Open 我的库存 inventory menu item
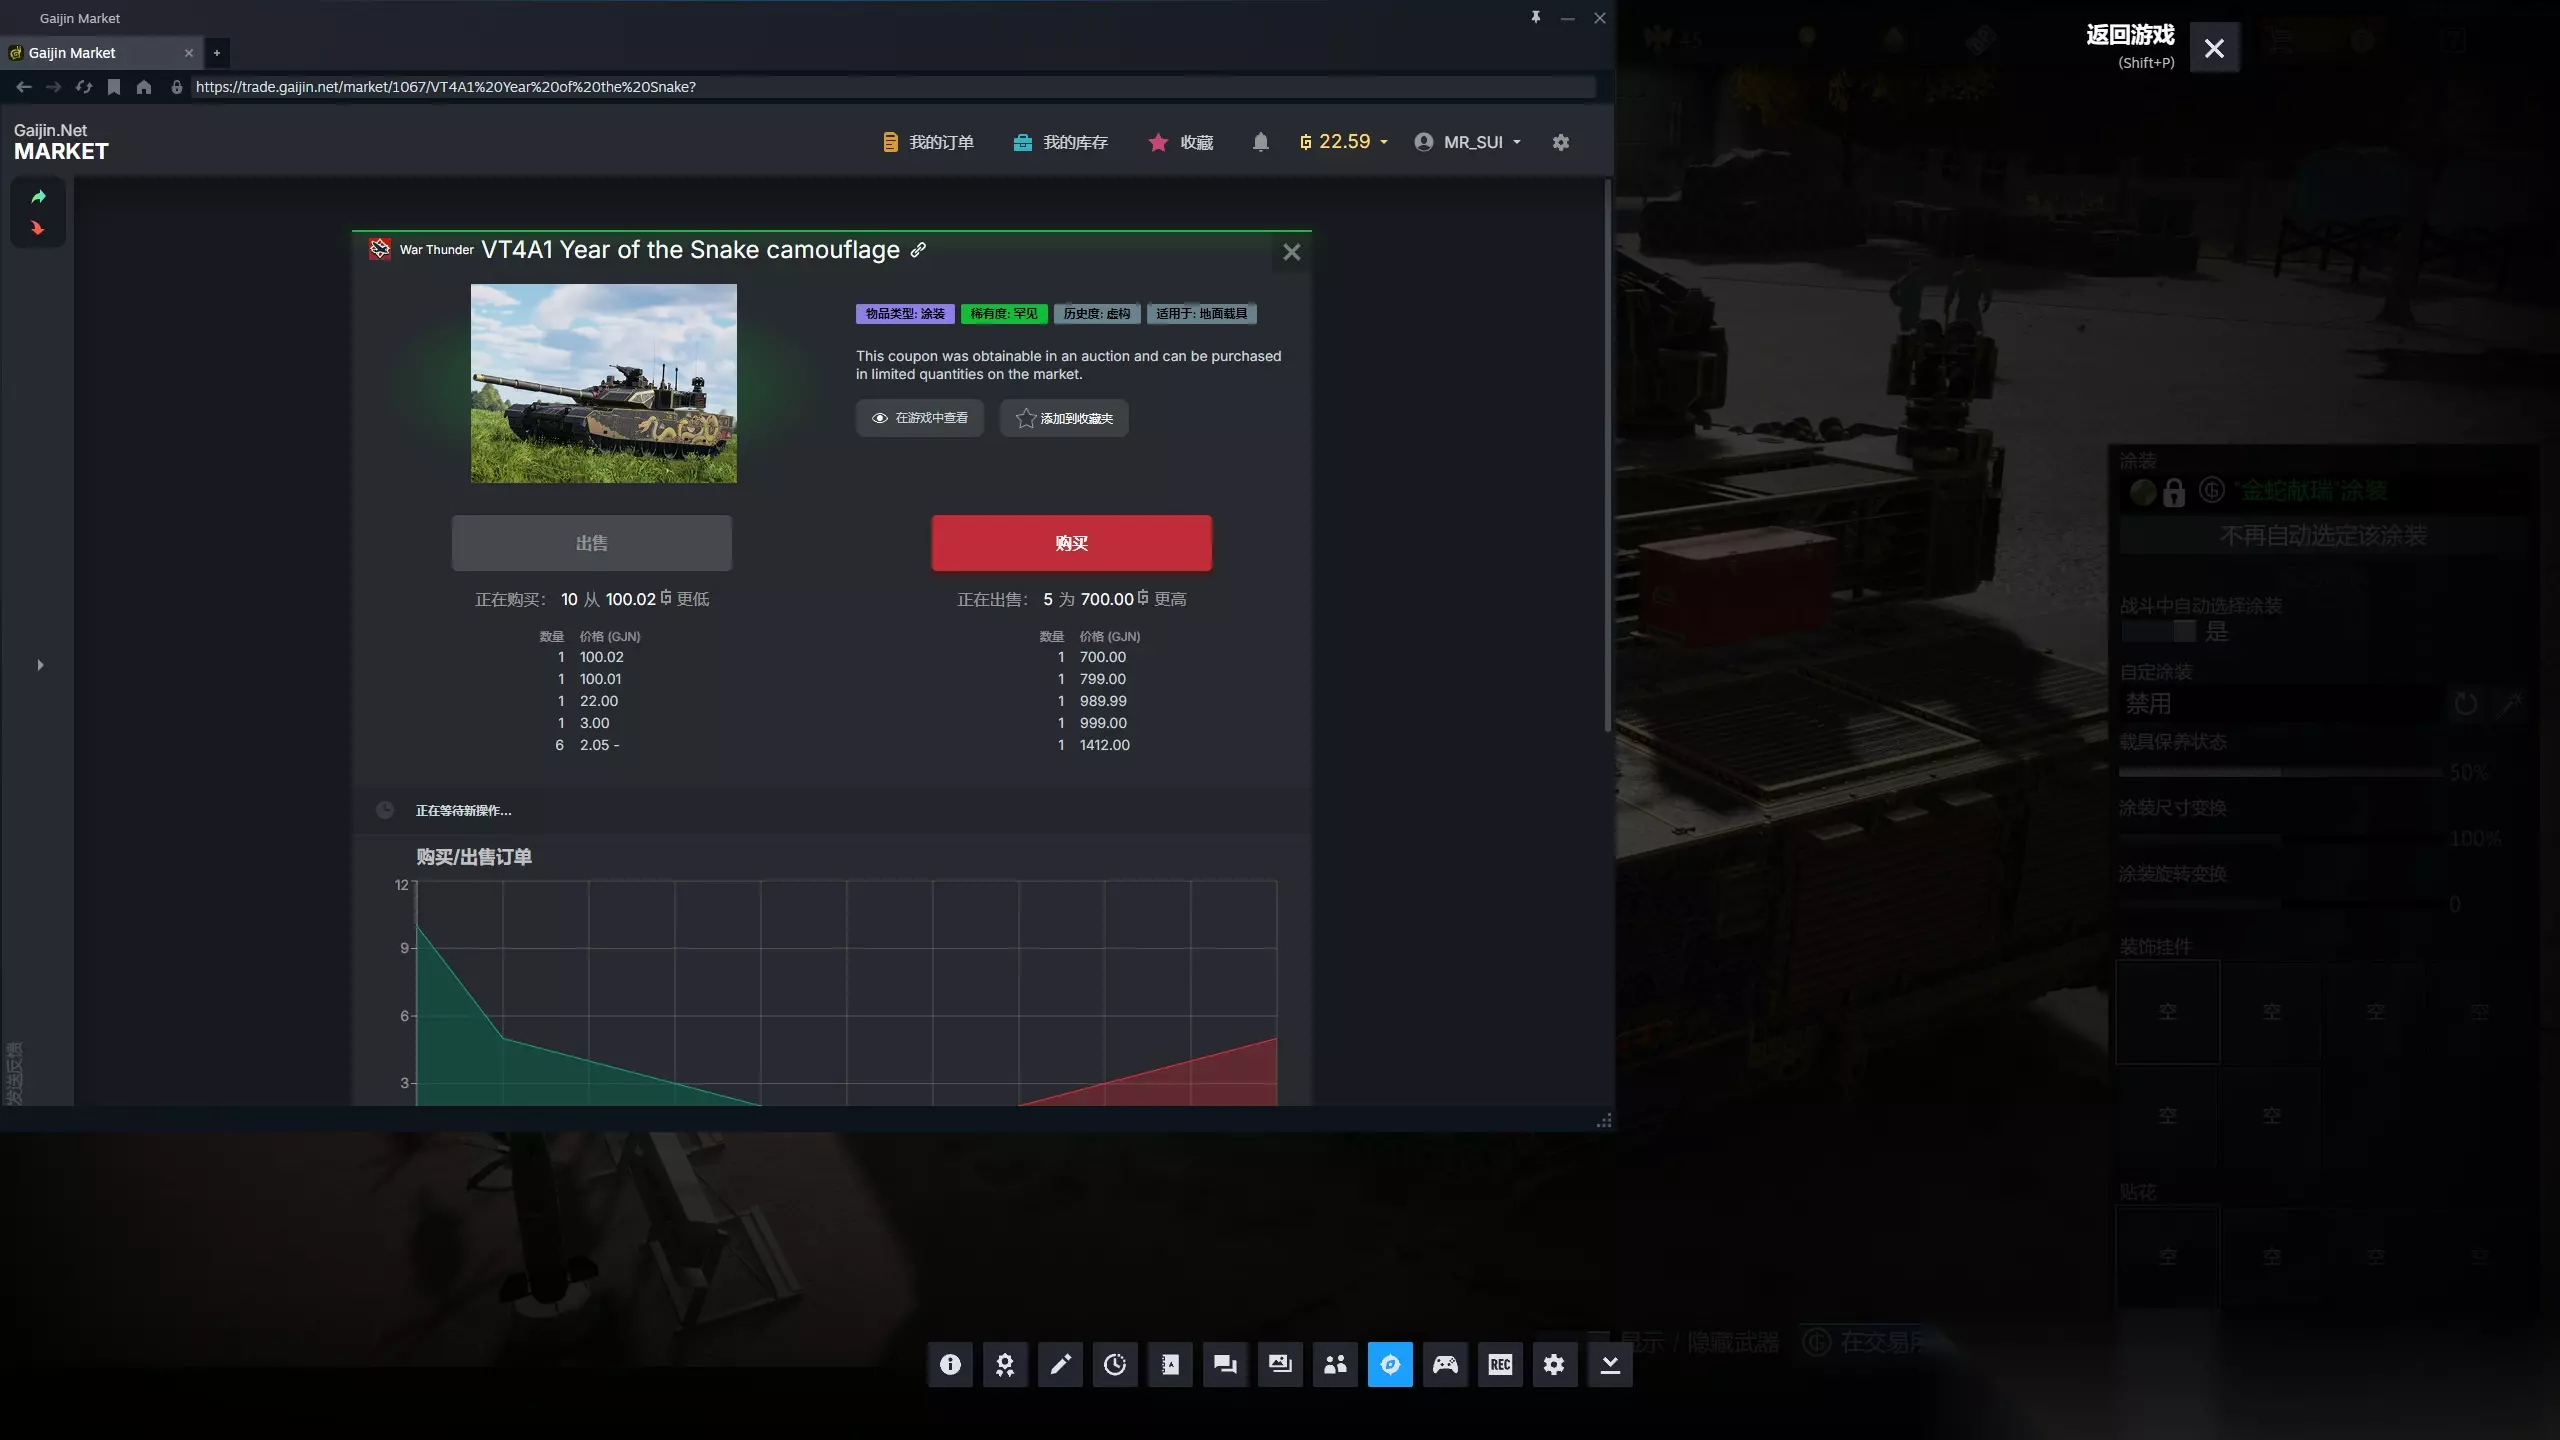This screenshot has width=2560, height=1440. (1060, 142)
